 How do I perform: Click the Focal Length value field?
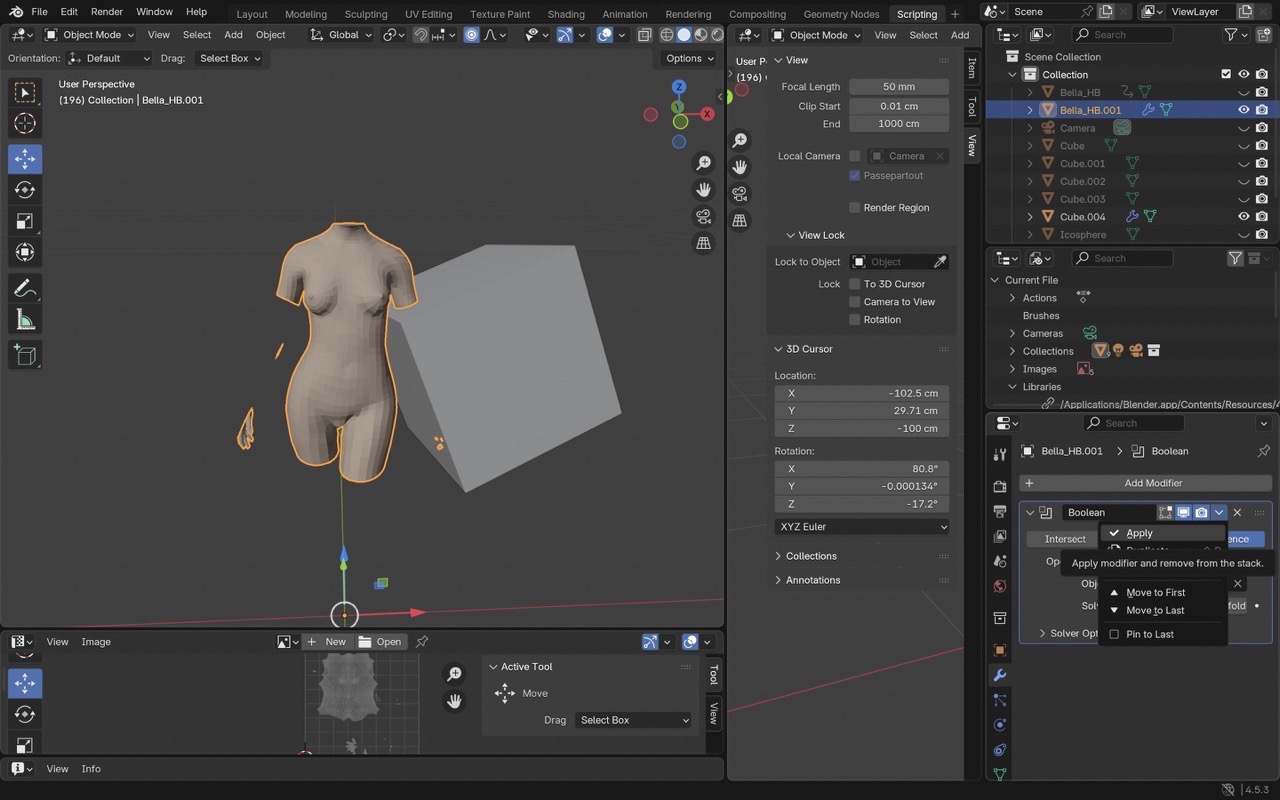[898, 87]
